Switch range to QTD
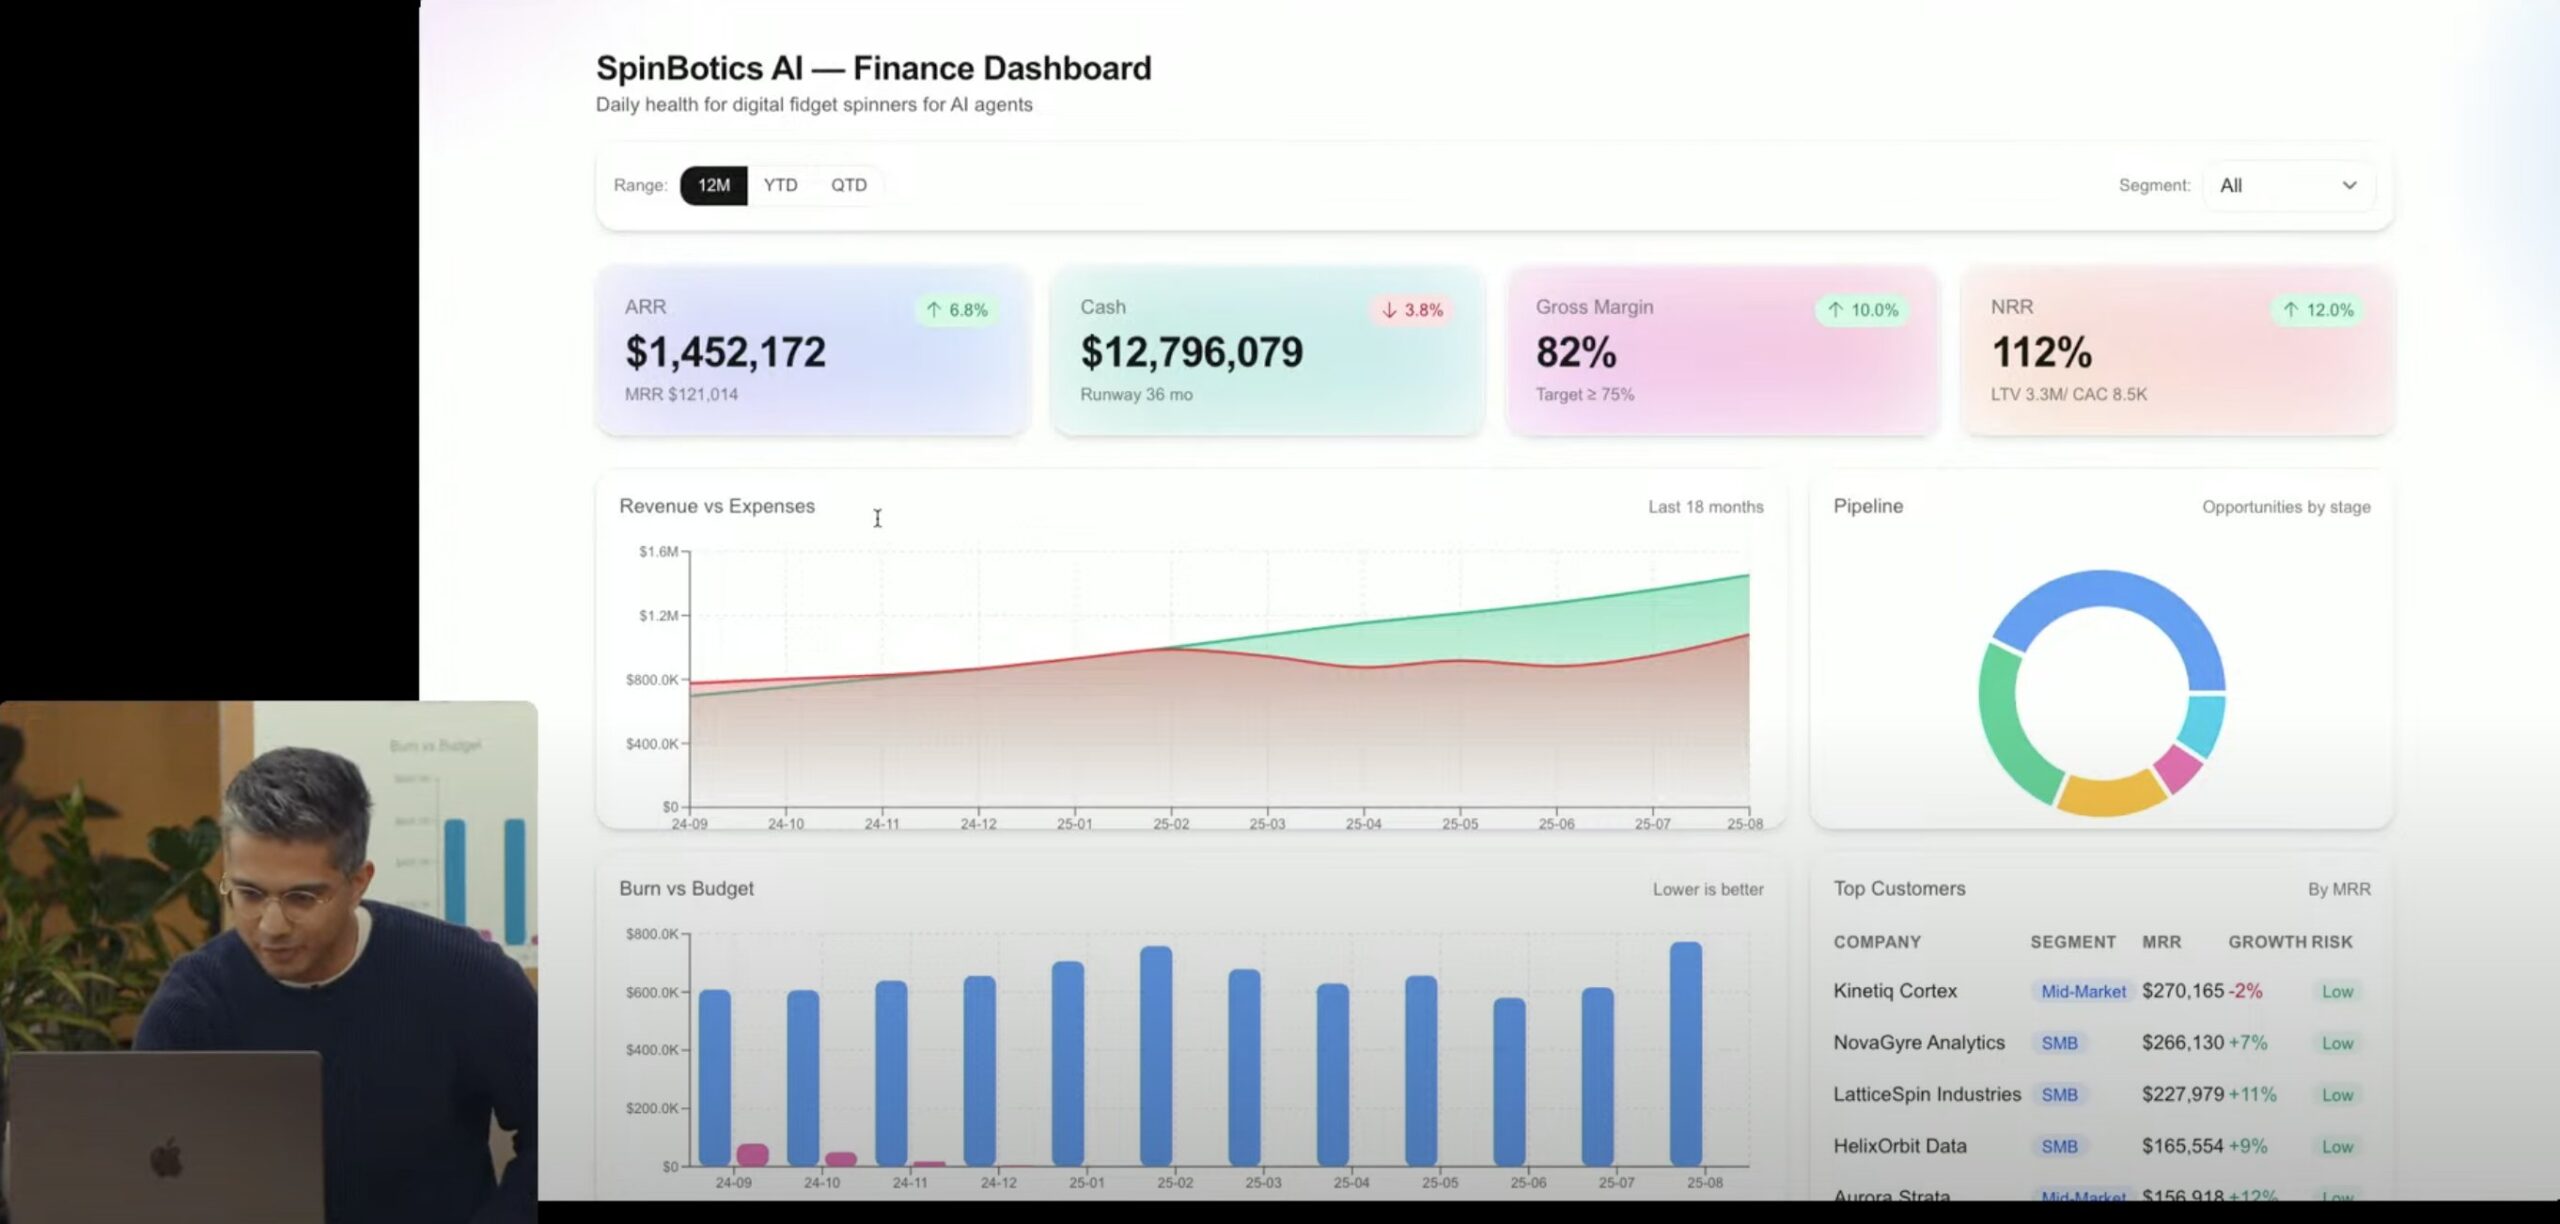Image resolution: width=2560 pixels, height=1224 pixels. 848,186
